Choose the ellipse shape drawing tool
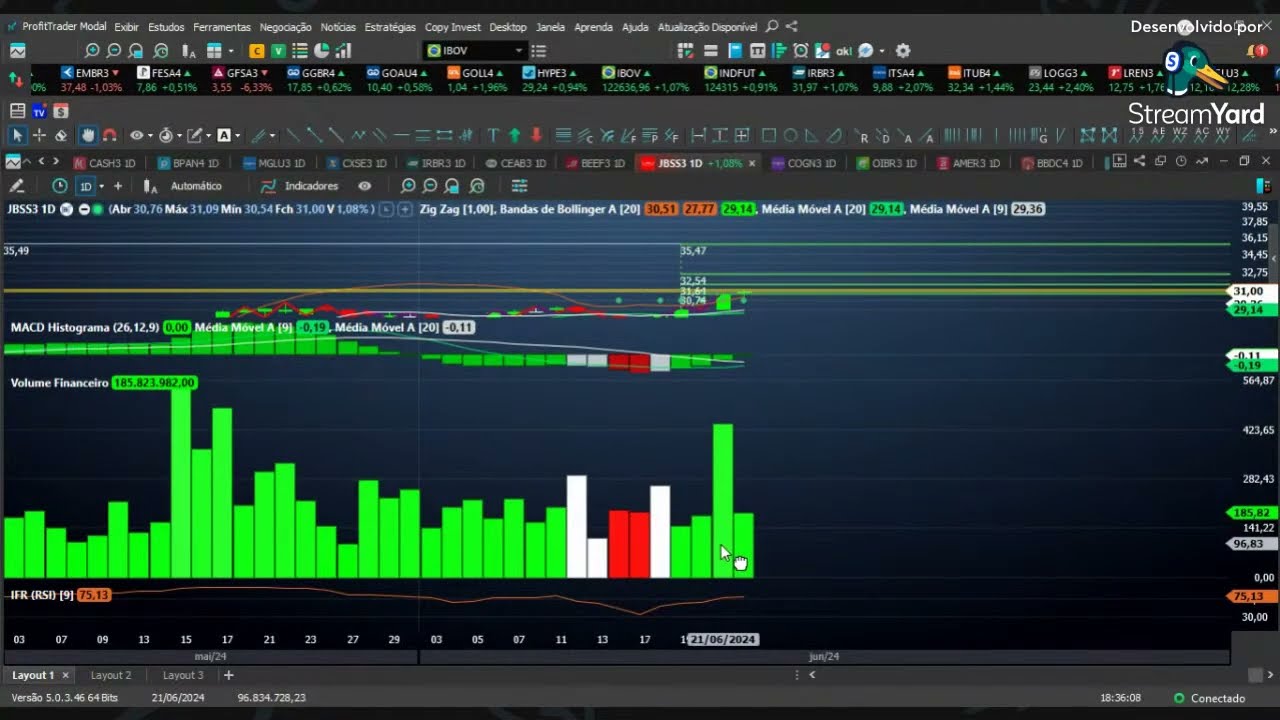 tap(791, 135)
